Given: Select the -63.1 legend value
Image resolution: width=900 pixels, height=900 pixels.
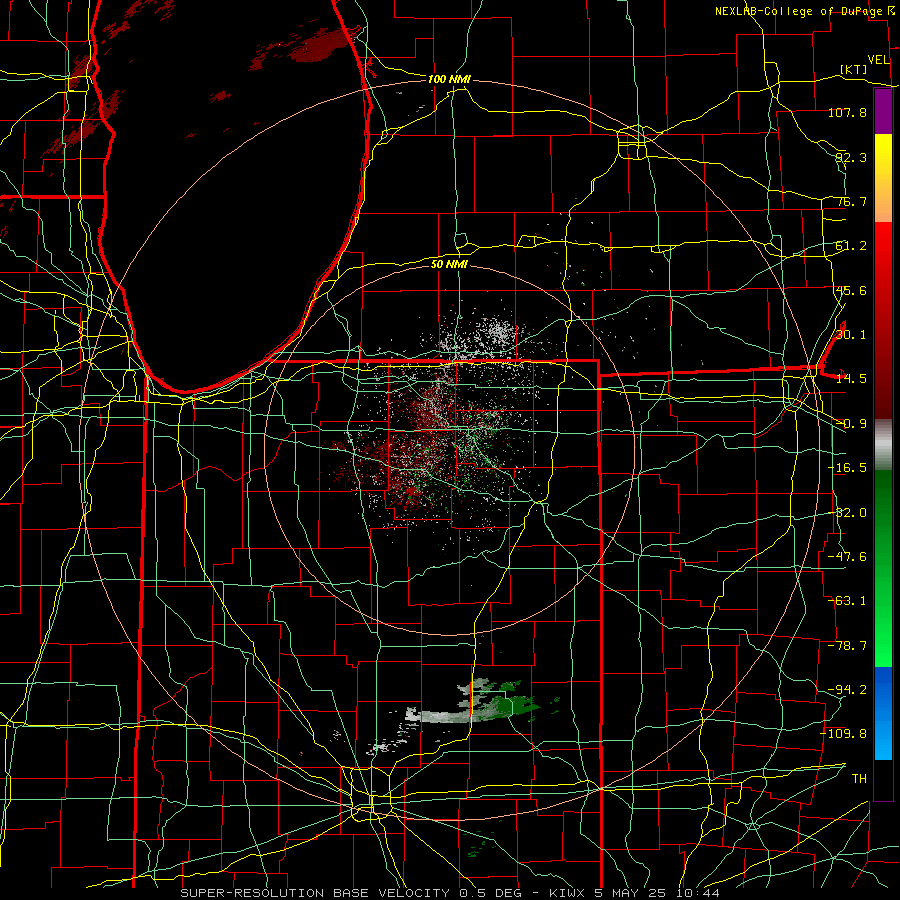Looking at the screenshot, I should pyautogui.click(x=847, y=601).
